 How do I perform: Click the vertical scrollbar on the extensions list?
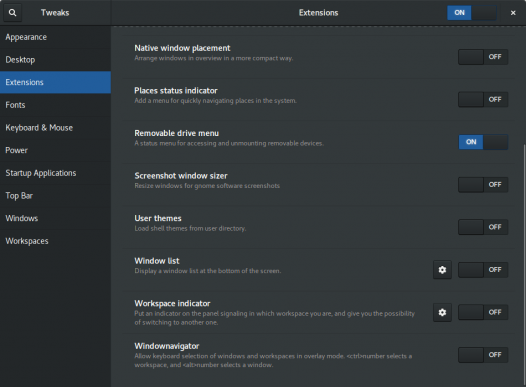(524, 265)
